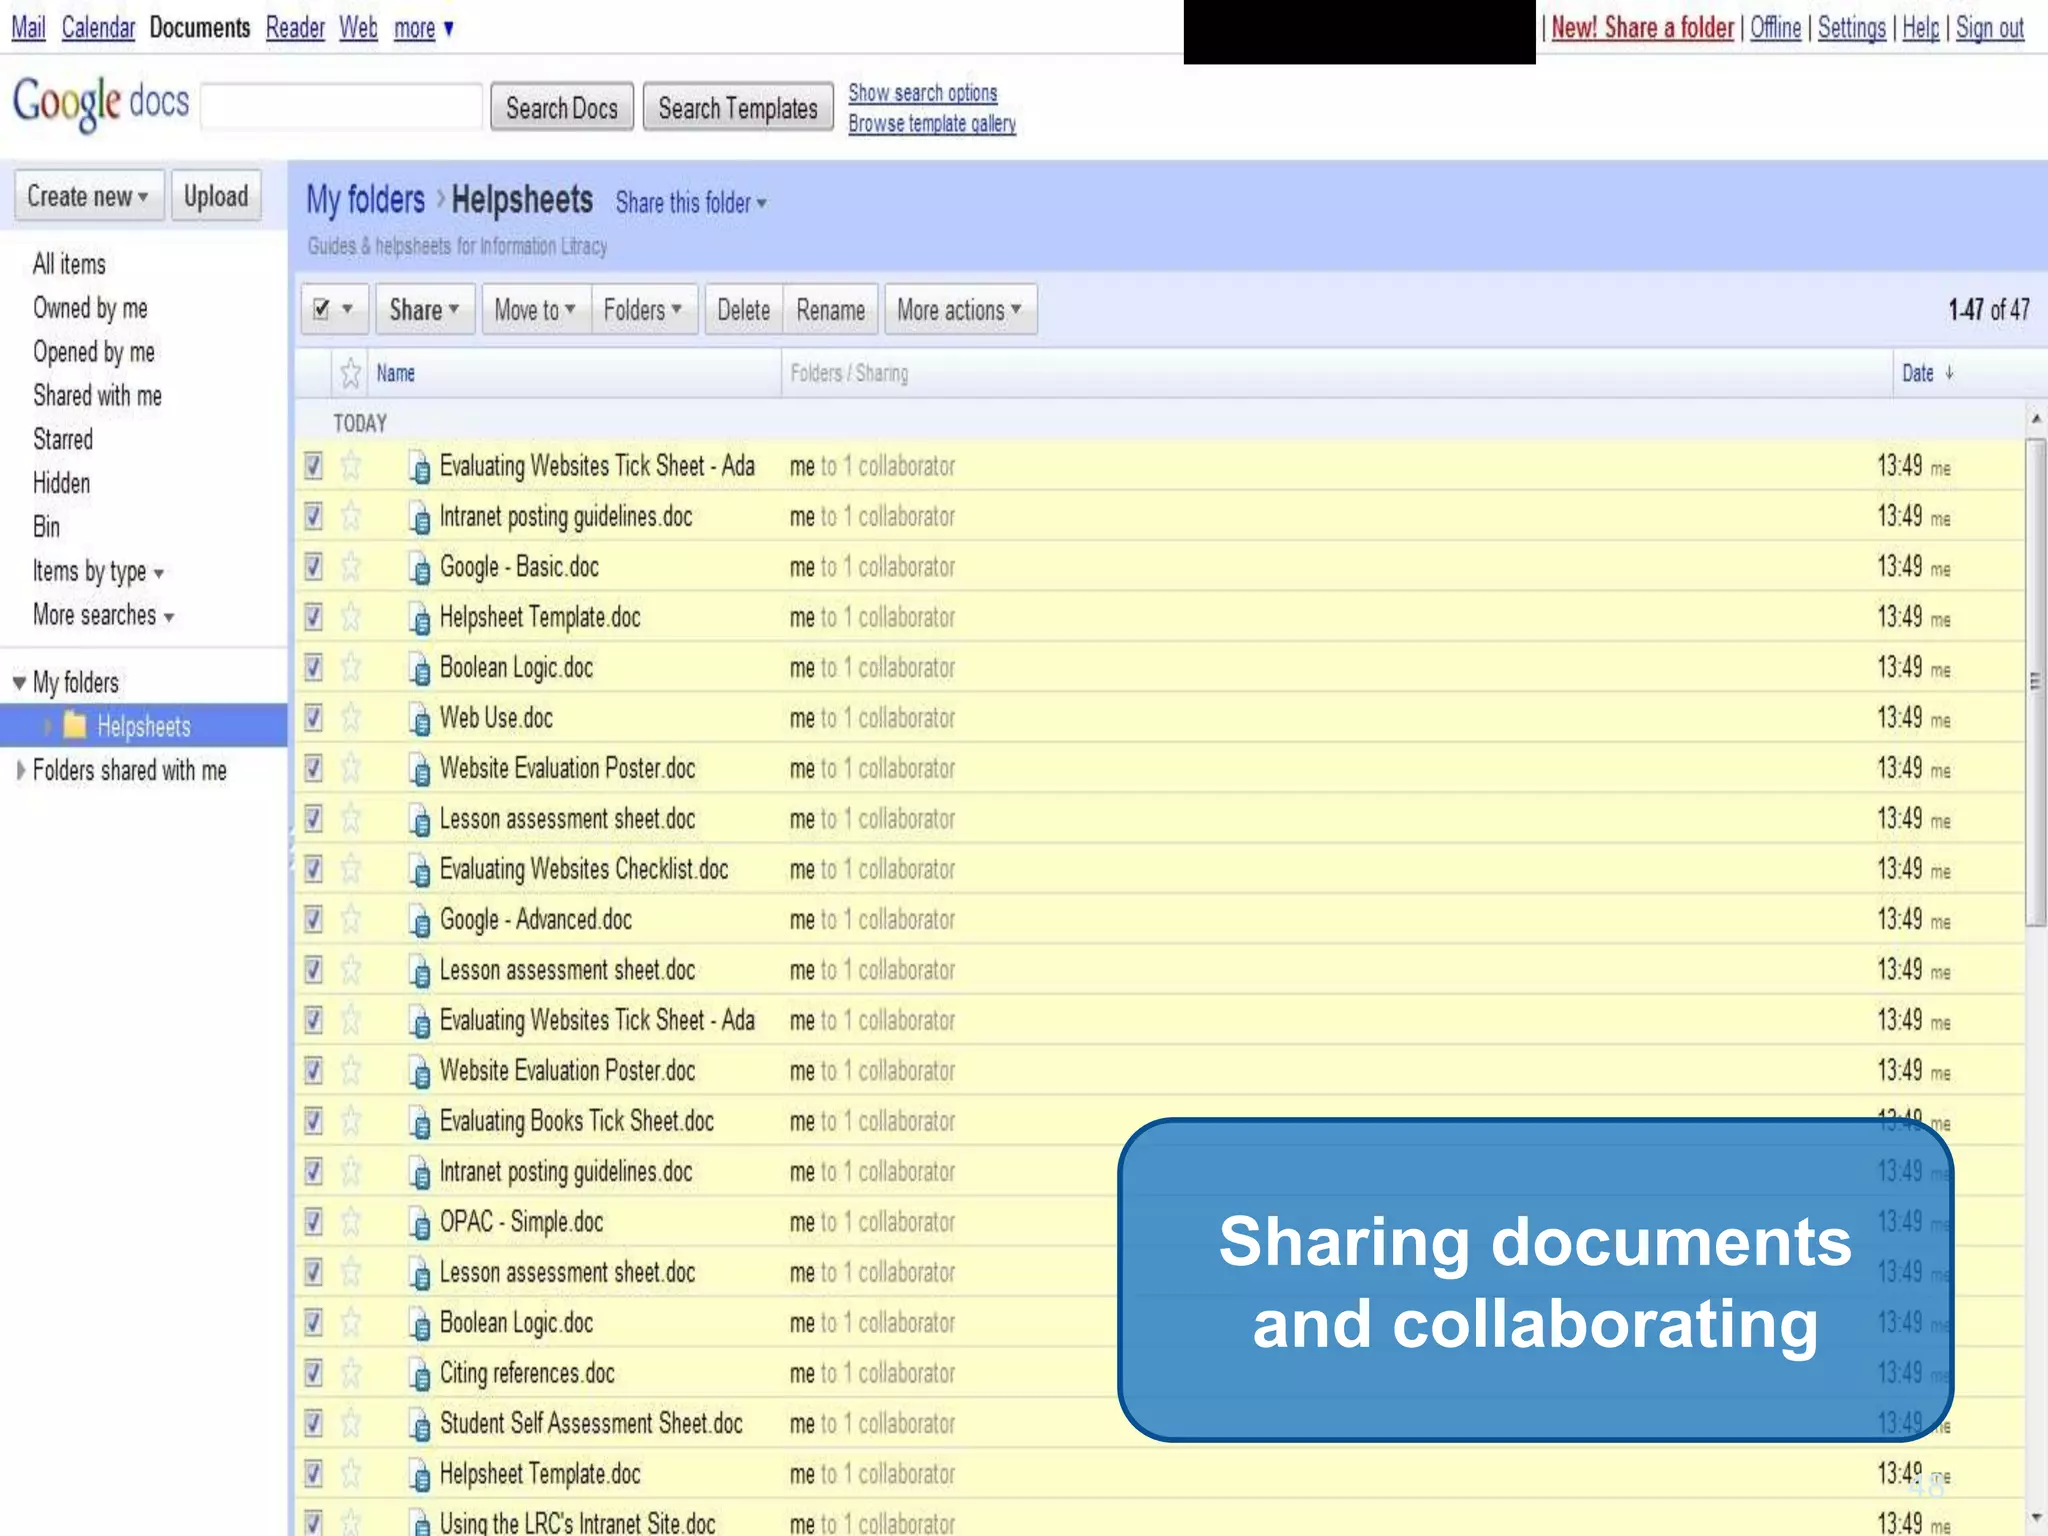Open document icon for Google - Basic.doc
Viewport: 2048px width, 1536px height.
(420, 568)
